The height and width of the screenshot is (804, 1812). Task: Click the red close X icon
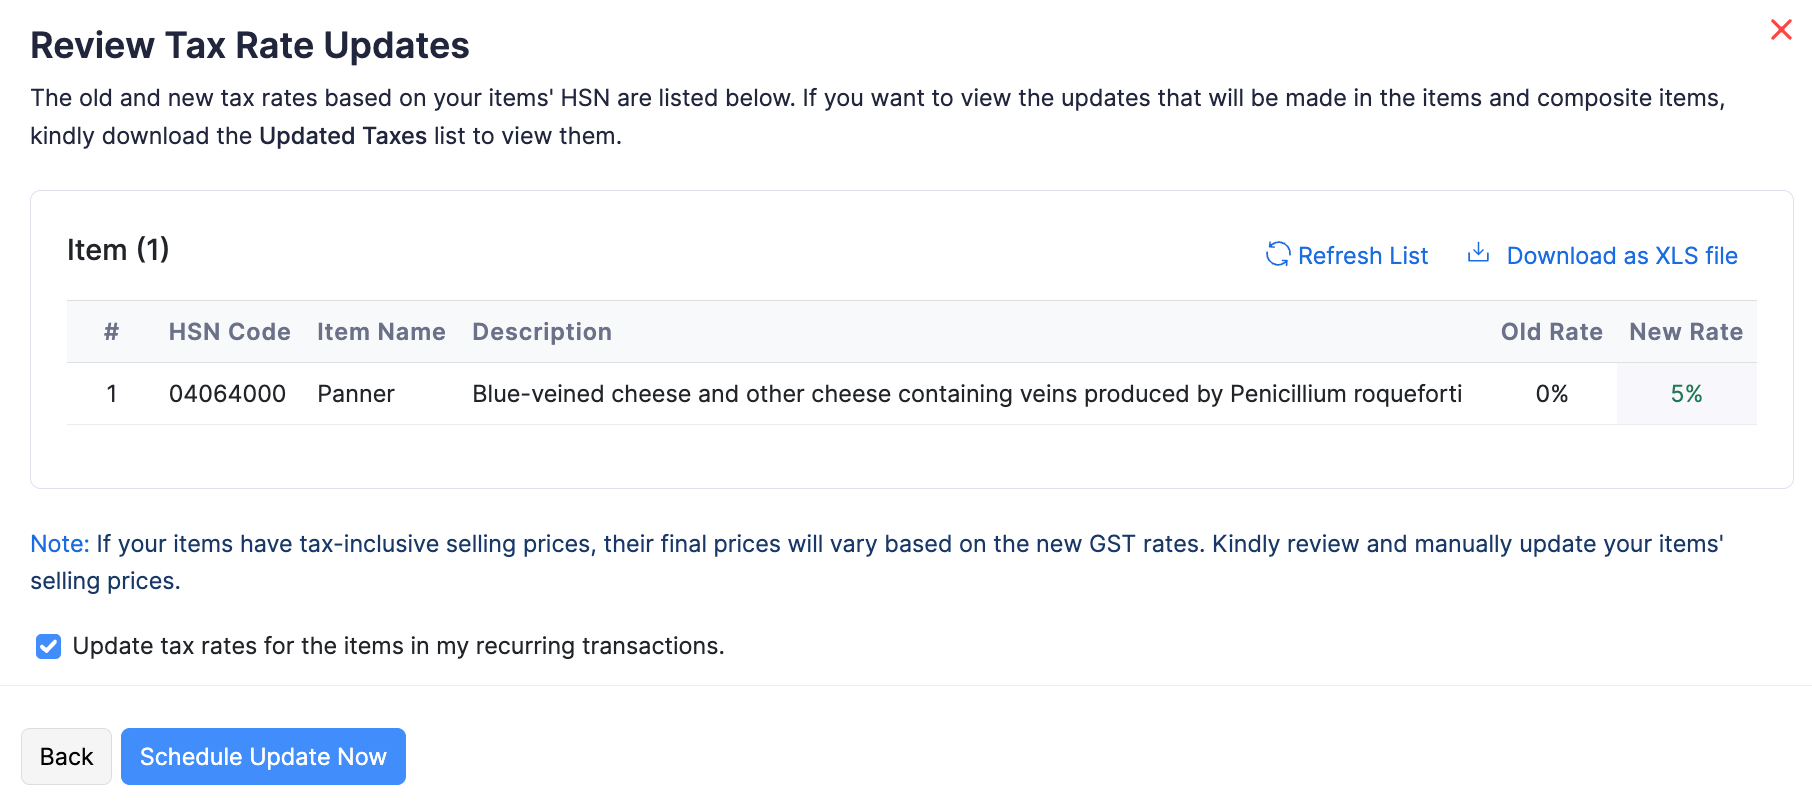(x=1781, y=30)
